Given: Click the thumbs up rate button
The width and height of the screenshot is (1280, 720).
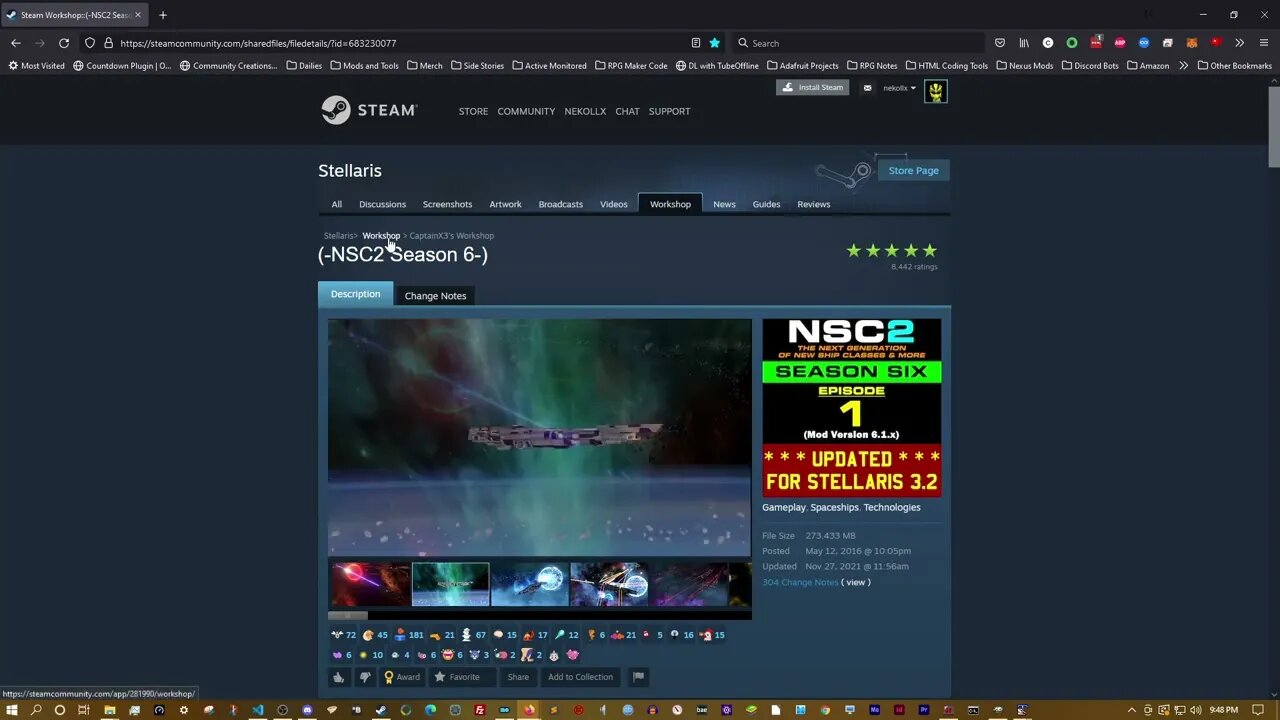Looking at the screenshot, I should tap(338, 677).
